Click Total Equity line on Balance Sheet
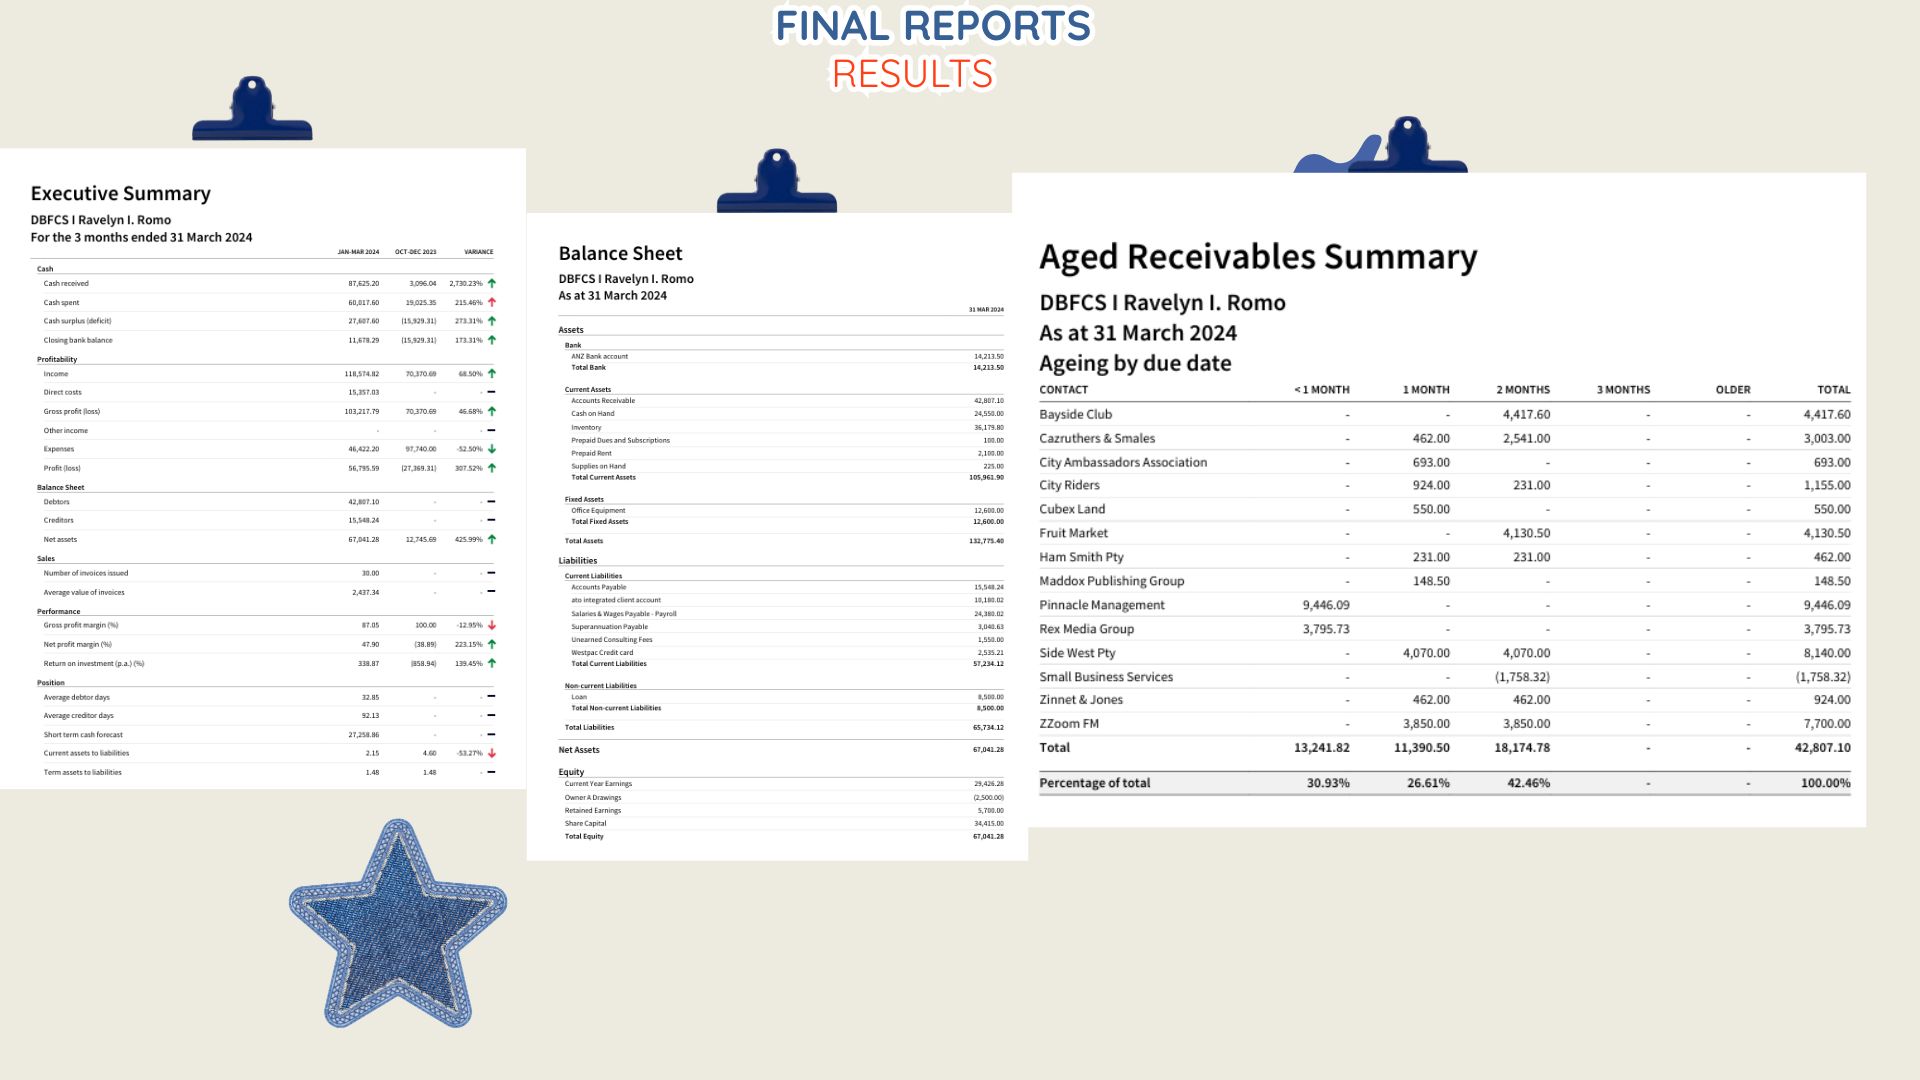Viewport: 1920px width, 1080px height. point(783,836)
